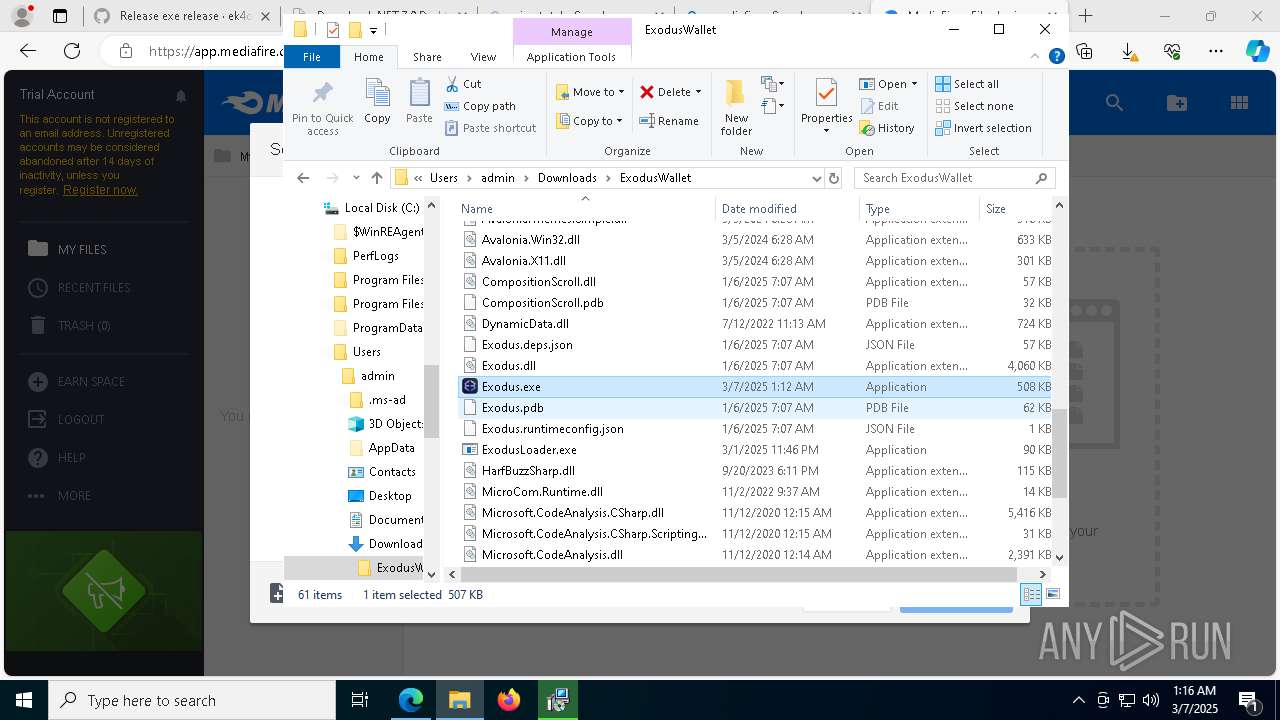Click Copy path in ribbon
The width and height of the screenshot is (1280, 720).
pyautogui.click(x=480, y=106)
